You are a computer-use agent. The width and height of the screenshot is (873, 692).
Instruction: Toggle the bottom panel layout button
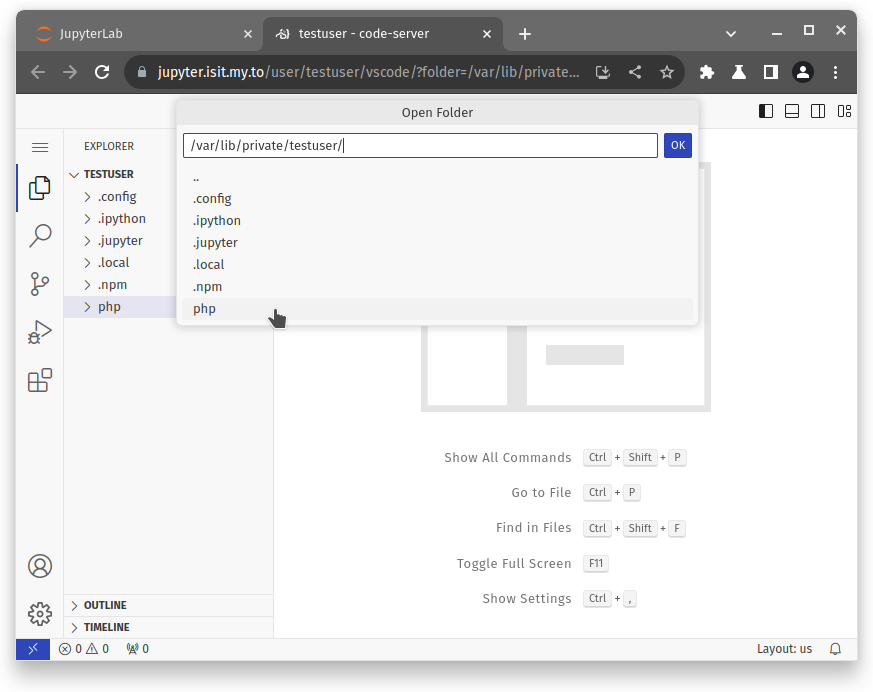(792, 112)
